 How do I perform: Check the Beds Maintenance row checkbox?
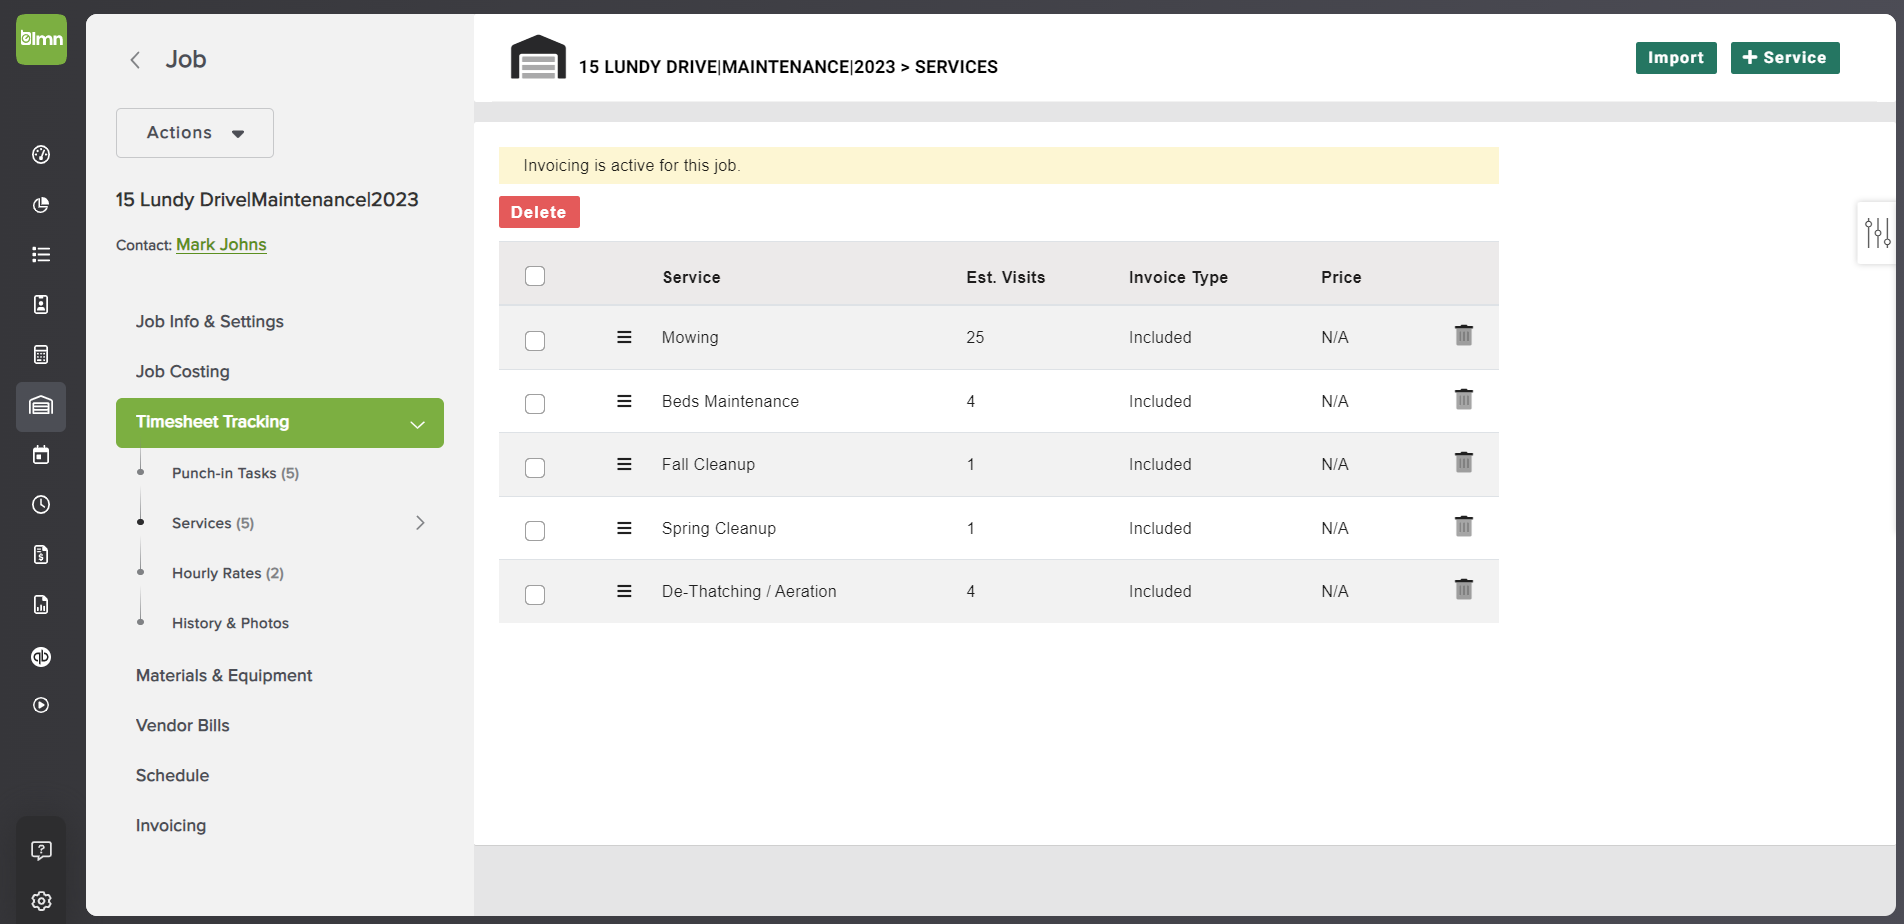[535, 404]
